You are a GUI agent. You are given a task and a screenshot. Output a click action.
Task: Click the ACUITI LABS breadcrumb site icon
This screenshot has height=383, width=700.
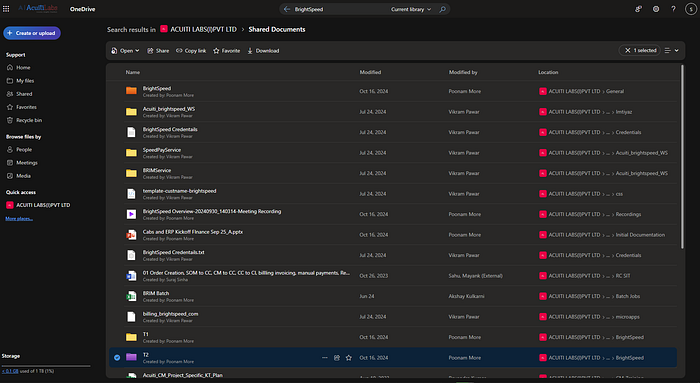click(164, 29)
